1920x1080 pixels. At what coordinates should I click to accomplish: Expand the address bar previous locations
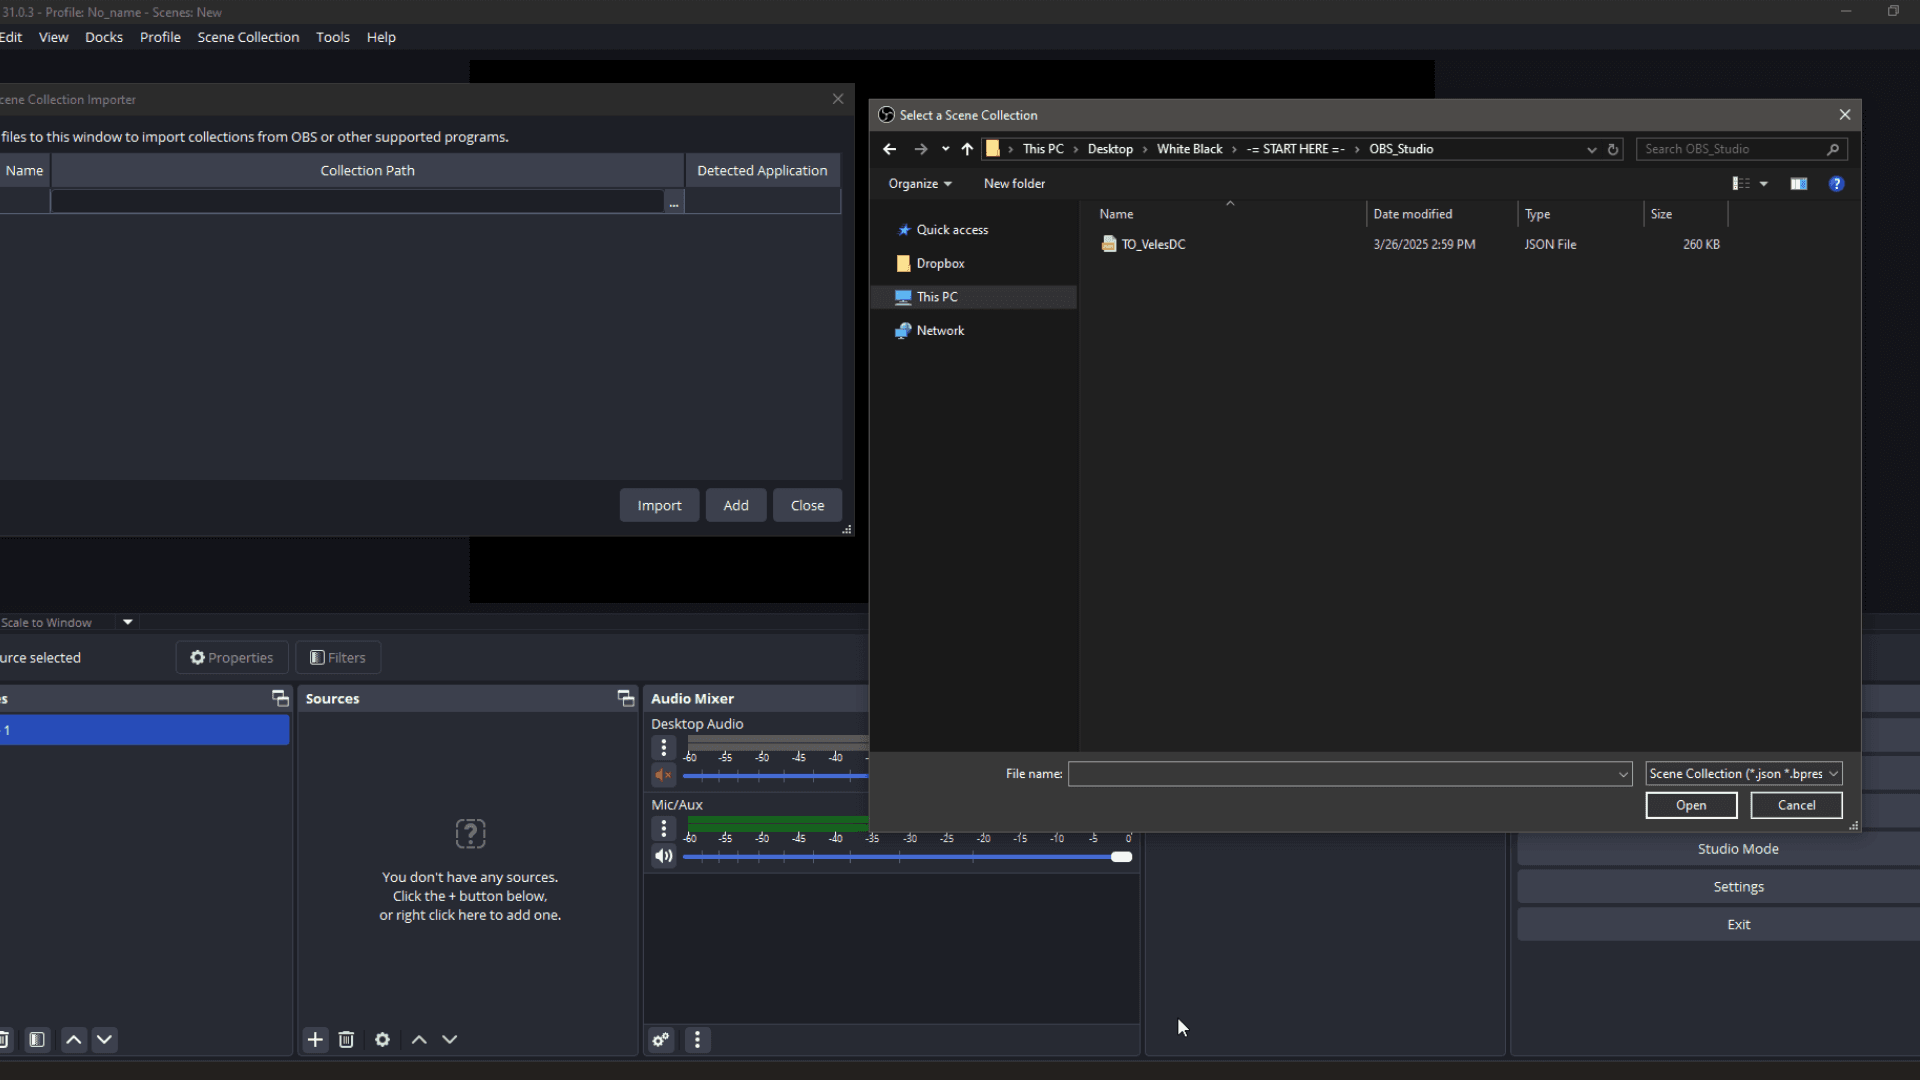(1591, 149)
